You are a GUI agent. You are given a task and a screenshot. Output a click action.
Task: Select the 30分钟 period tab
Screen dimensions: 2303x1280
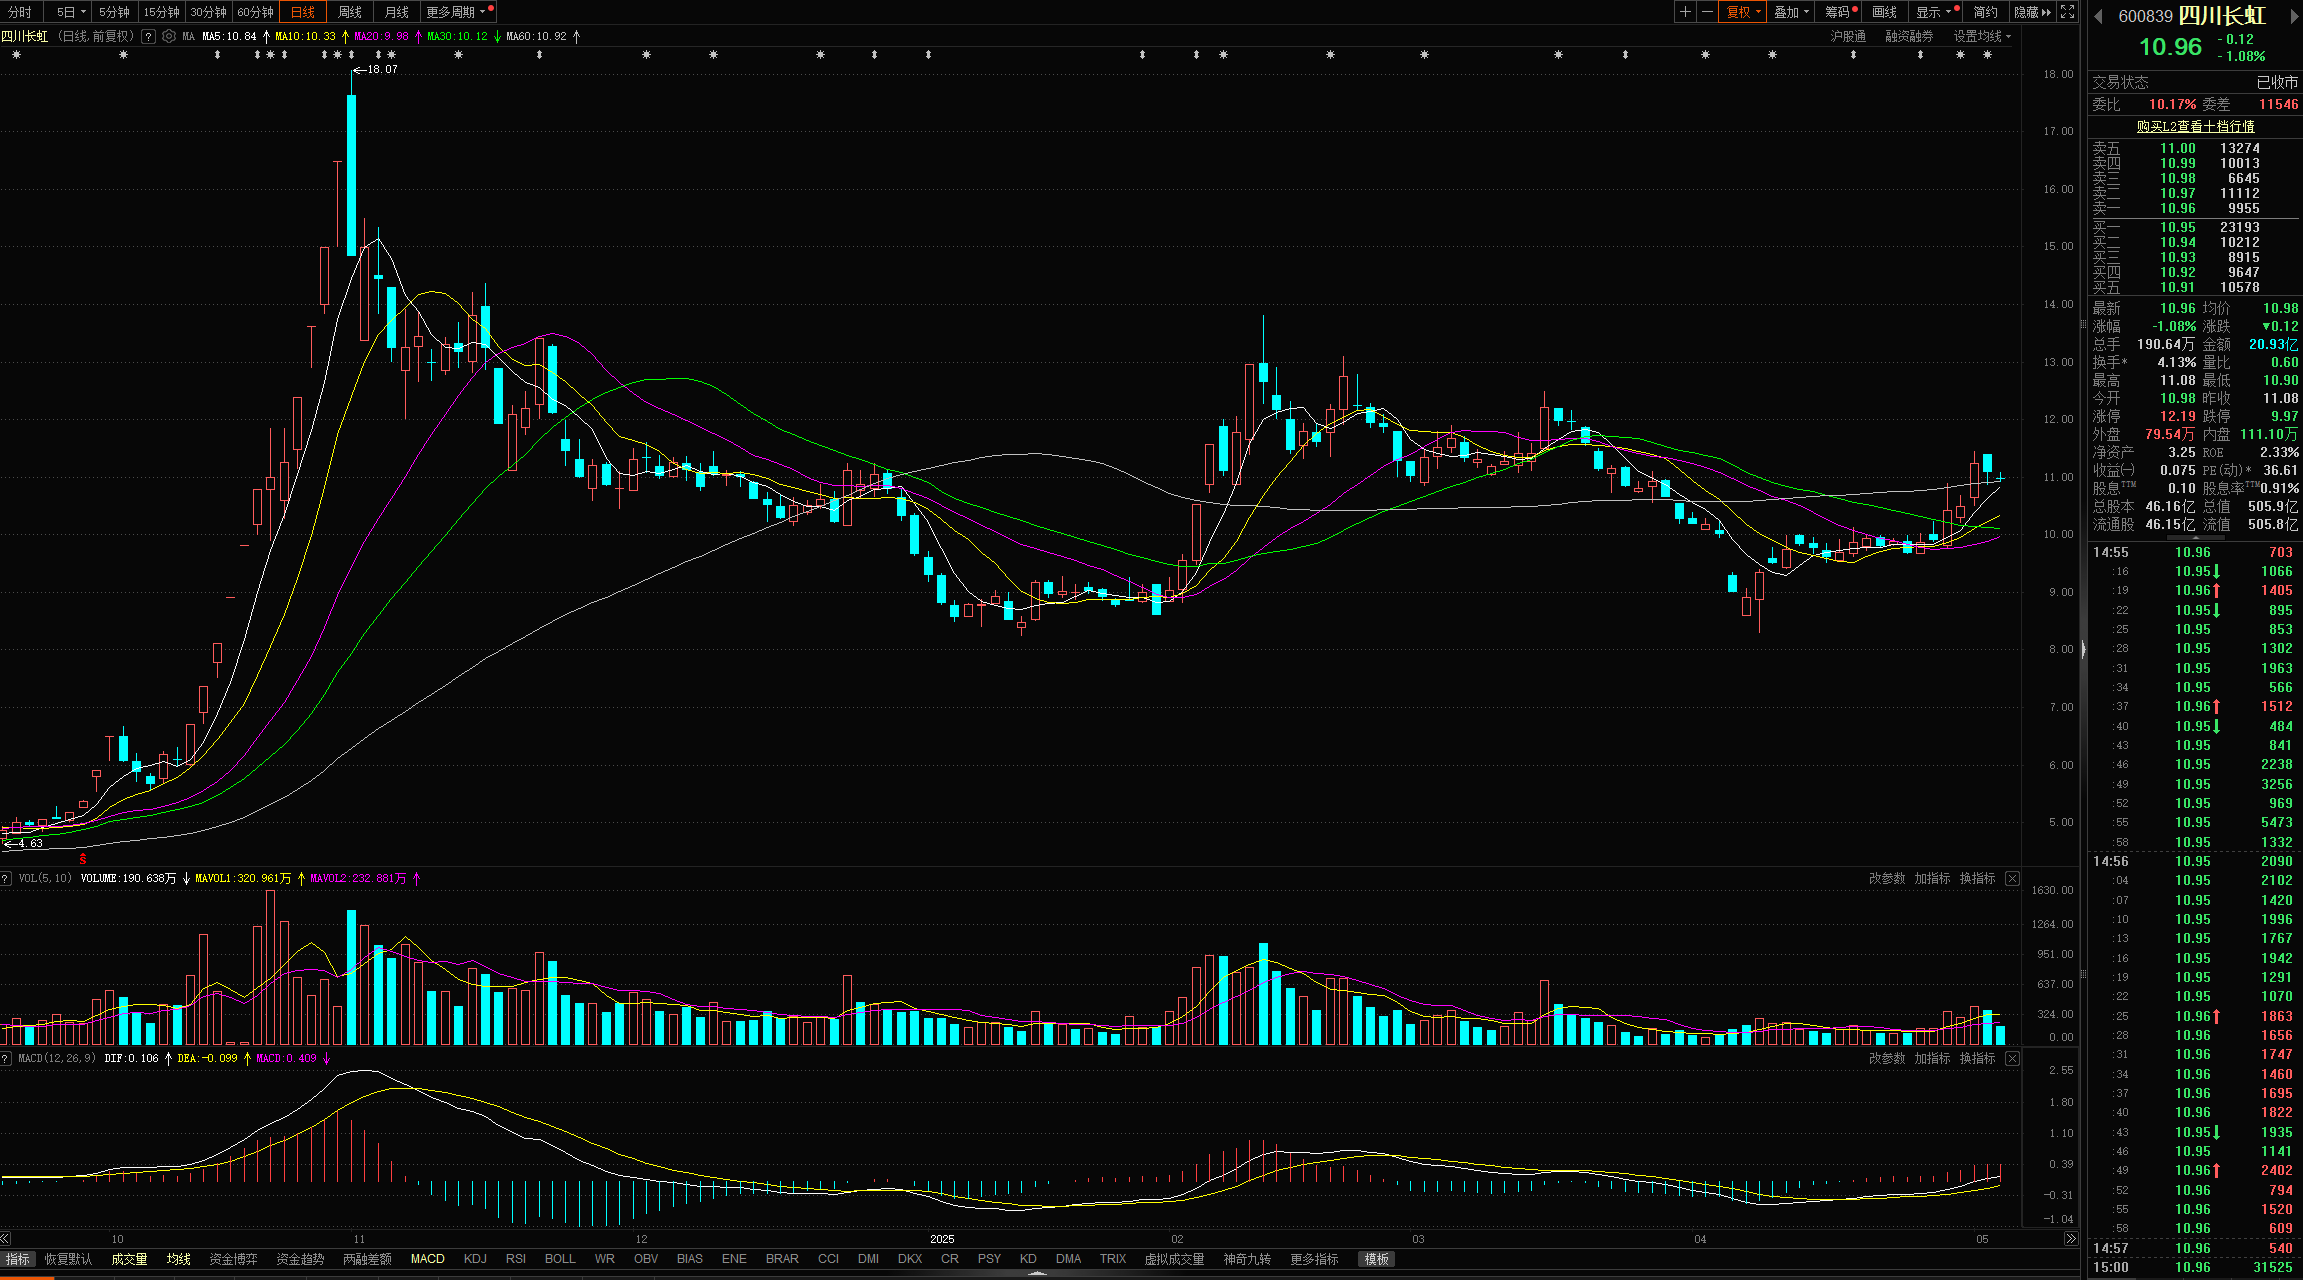(208, 12)
